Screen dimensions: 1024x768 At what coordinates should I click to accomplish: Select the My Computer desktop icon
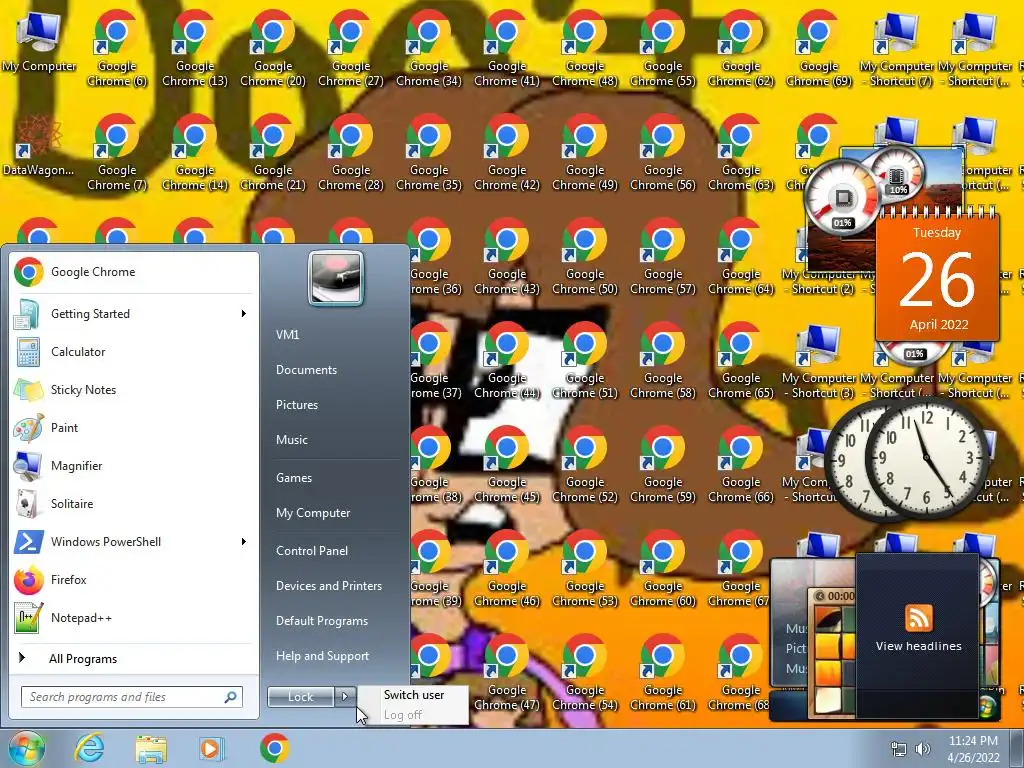tap(39, 42)
